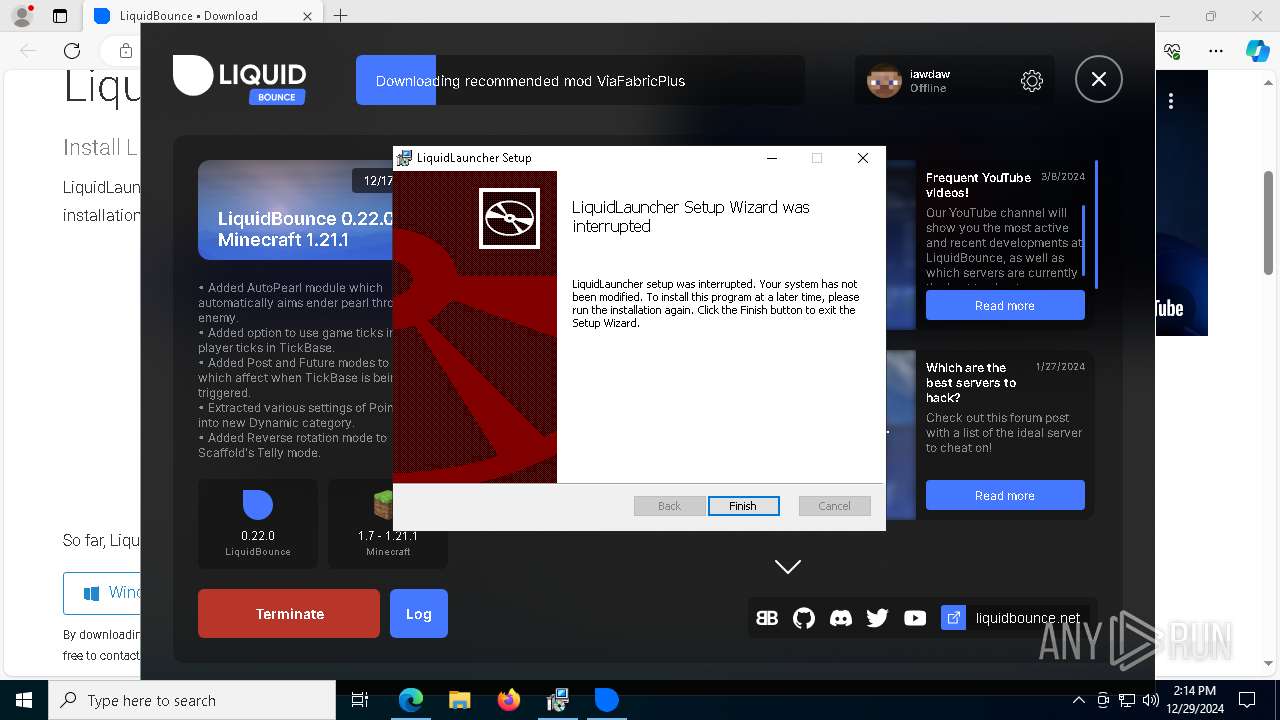Click "Which are the best servers to hack?" title
This screenshot has height=720, width=1280.
(970, 382)
